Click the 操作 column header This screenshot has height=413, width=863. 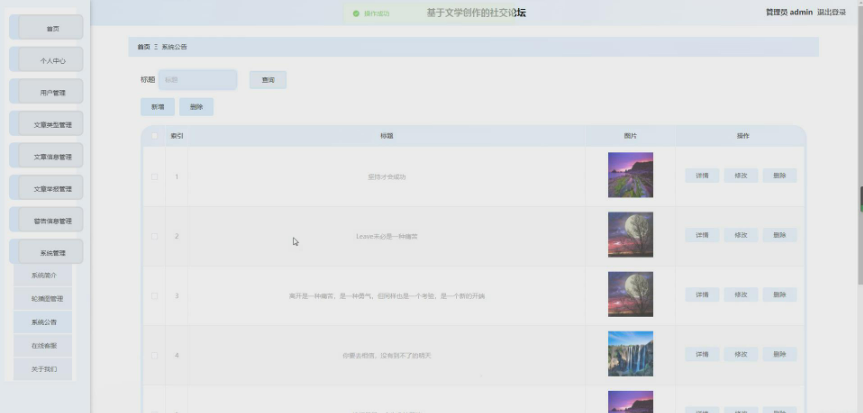(743, 136)
